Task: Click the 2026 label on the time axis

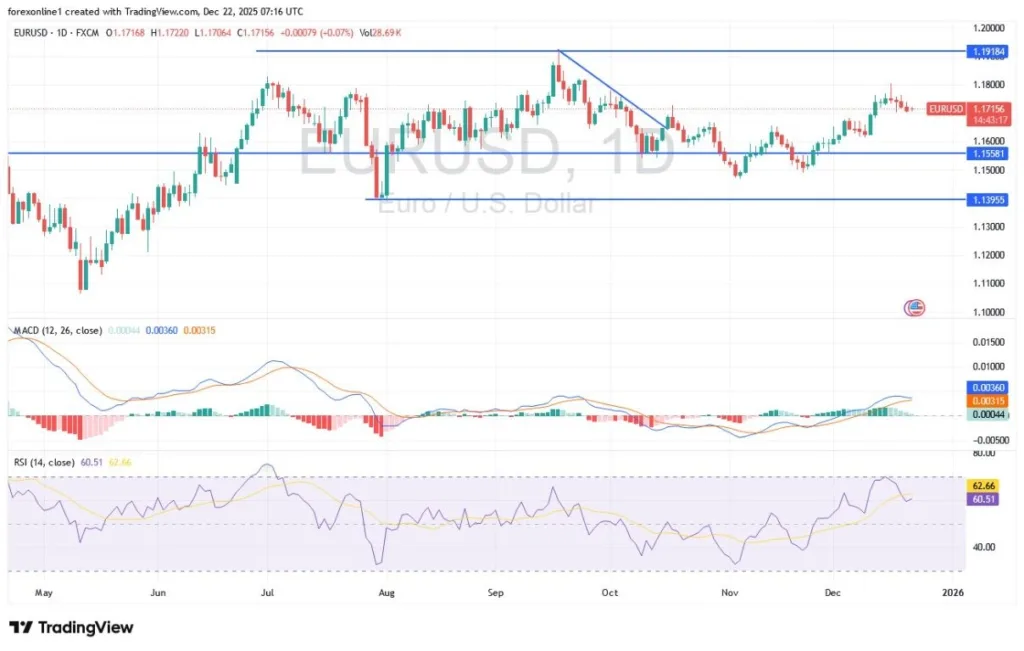Action: (x=953, y=592)
